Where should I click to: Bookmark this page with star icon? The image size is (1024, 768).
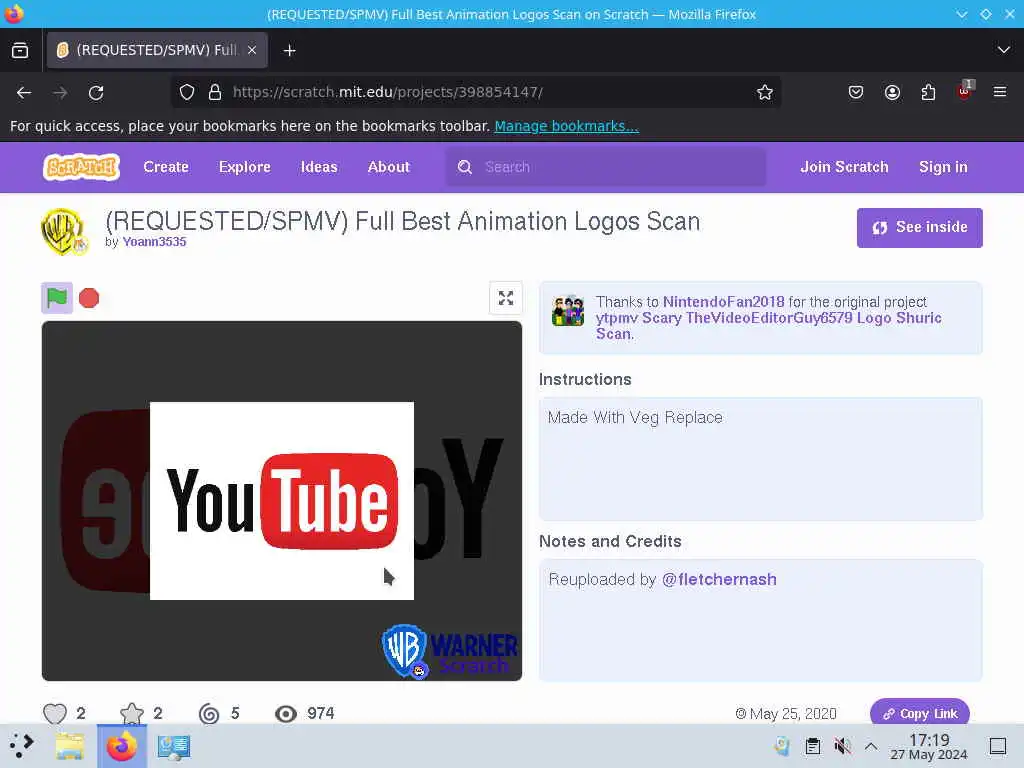click(x=765, y=93)
